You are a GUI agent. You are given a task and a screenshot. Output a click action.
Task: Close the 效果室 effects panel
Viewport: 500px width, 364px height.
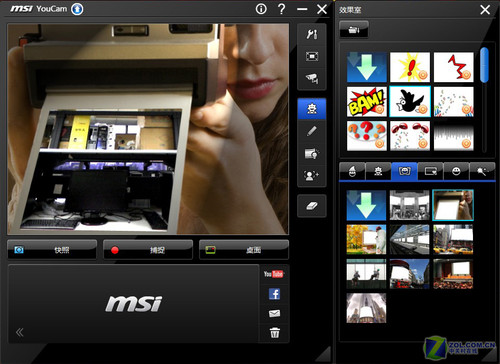[485, 10]
